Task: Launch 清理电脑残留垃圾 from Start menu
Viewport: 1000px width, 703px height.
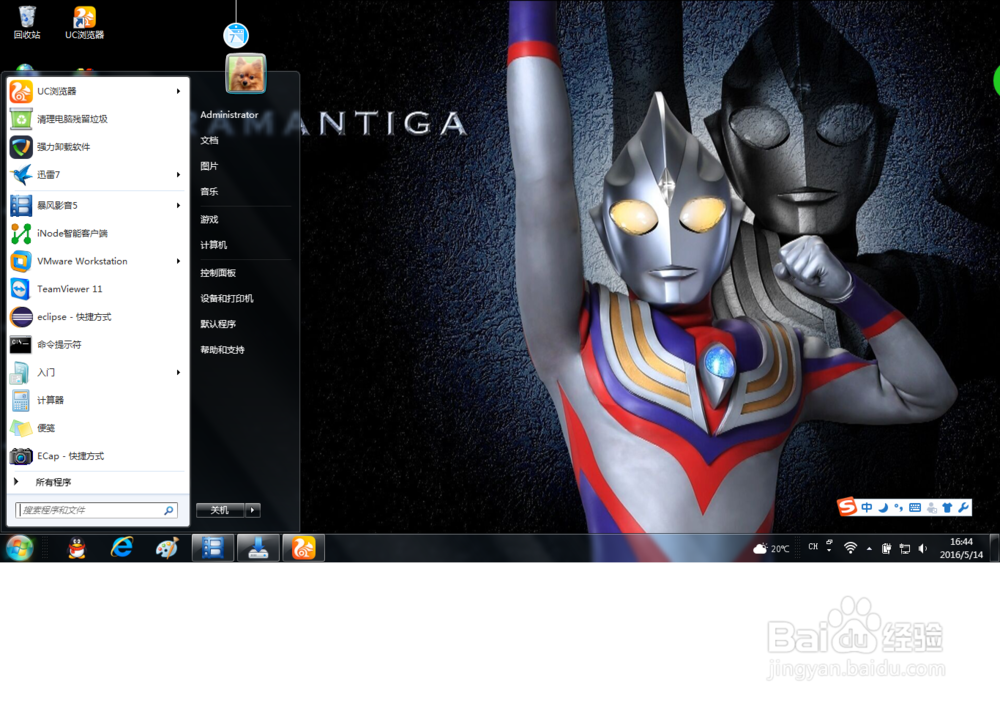Action: 98,119
